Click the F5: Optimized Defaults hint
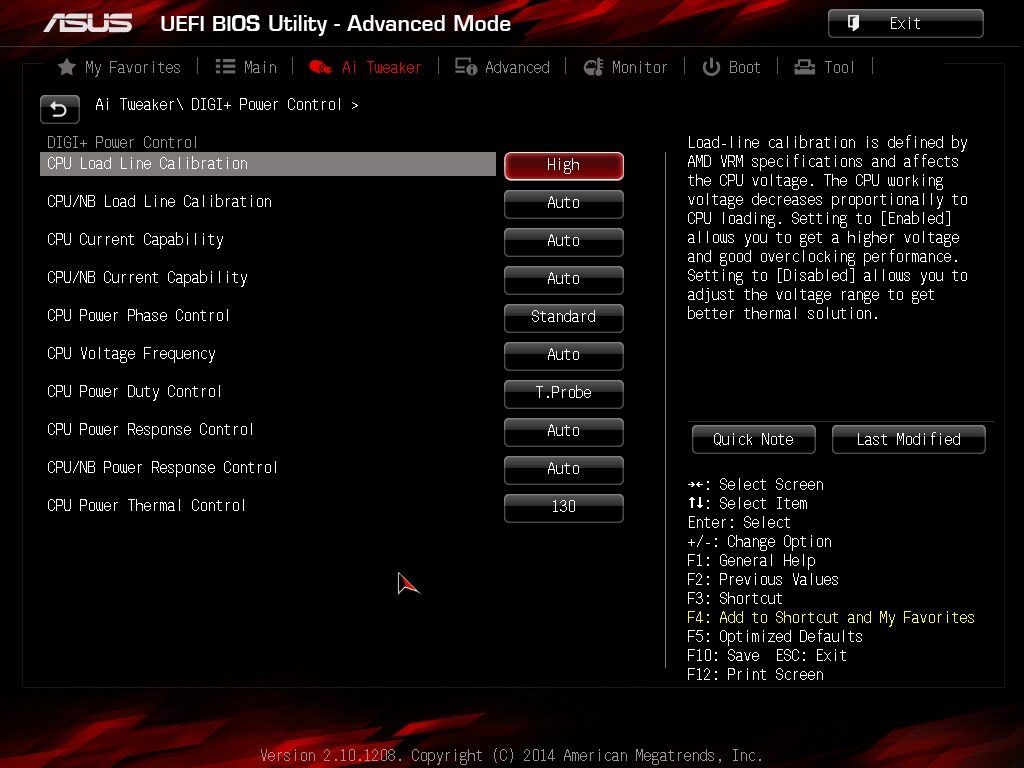The image size is (1024, 768). 775,637
